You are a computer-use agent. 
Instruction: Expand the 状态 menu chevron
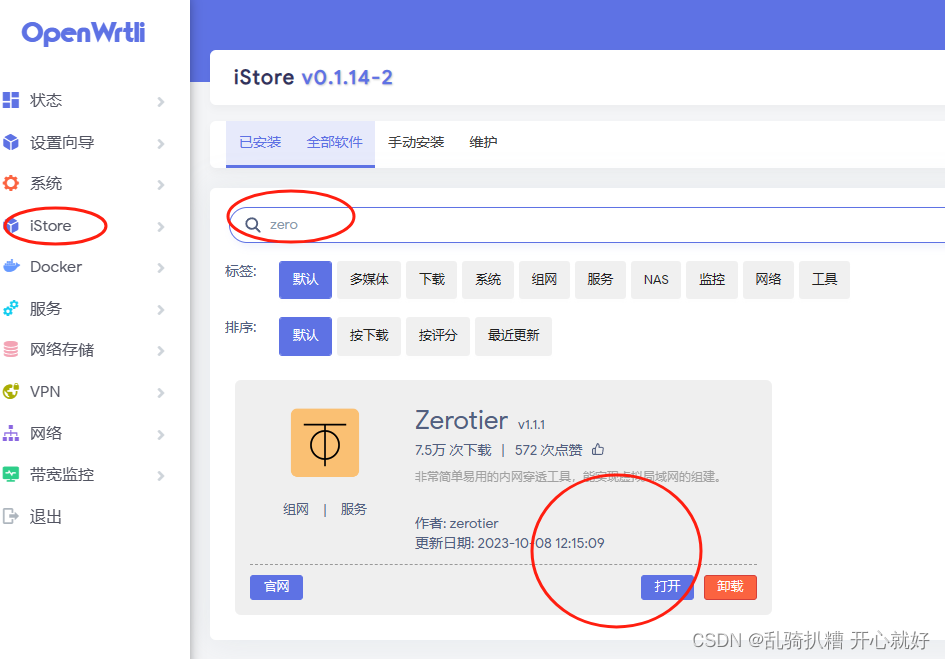pos(161,101)
